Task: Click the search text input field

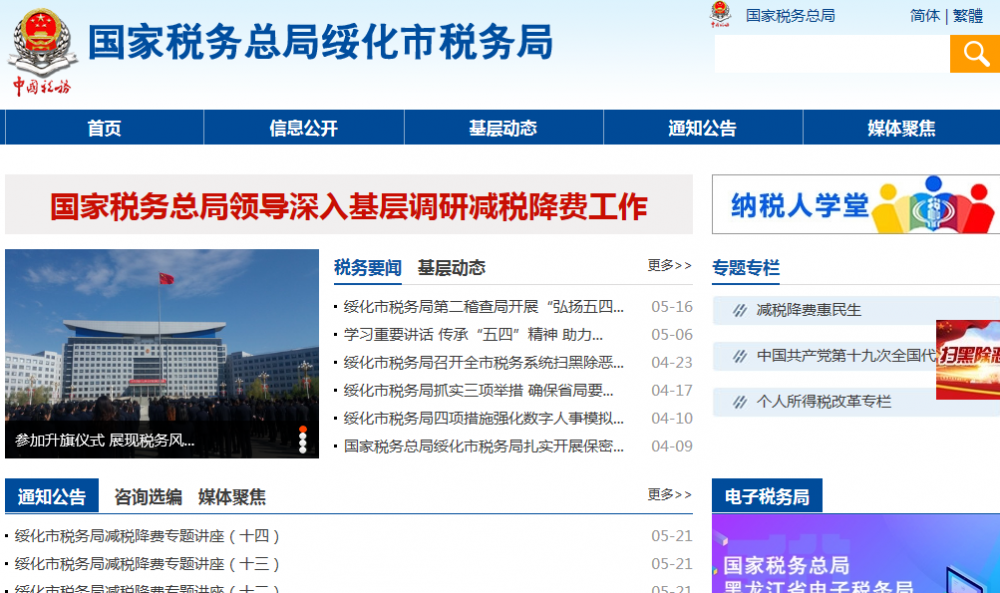Action: pyautogui.click(x=831, y=54)
